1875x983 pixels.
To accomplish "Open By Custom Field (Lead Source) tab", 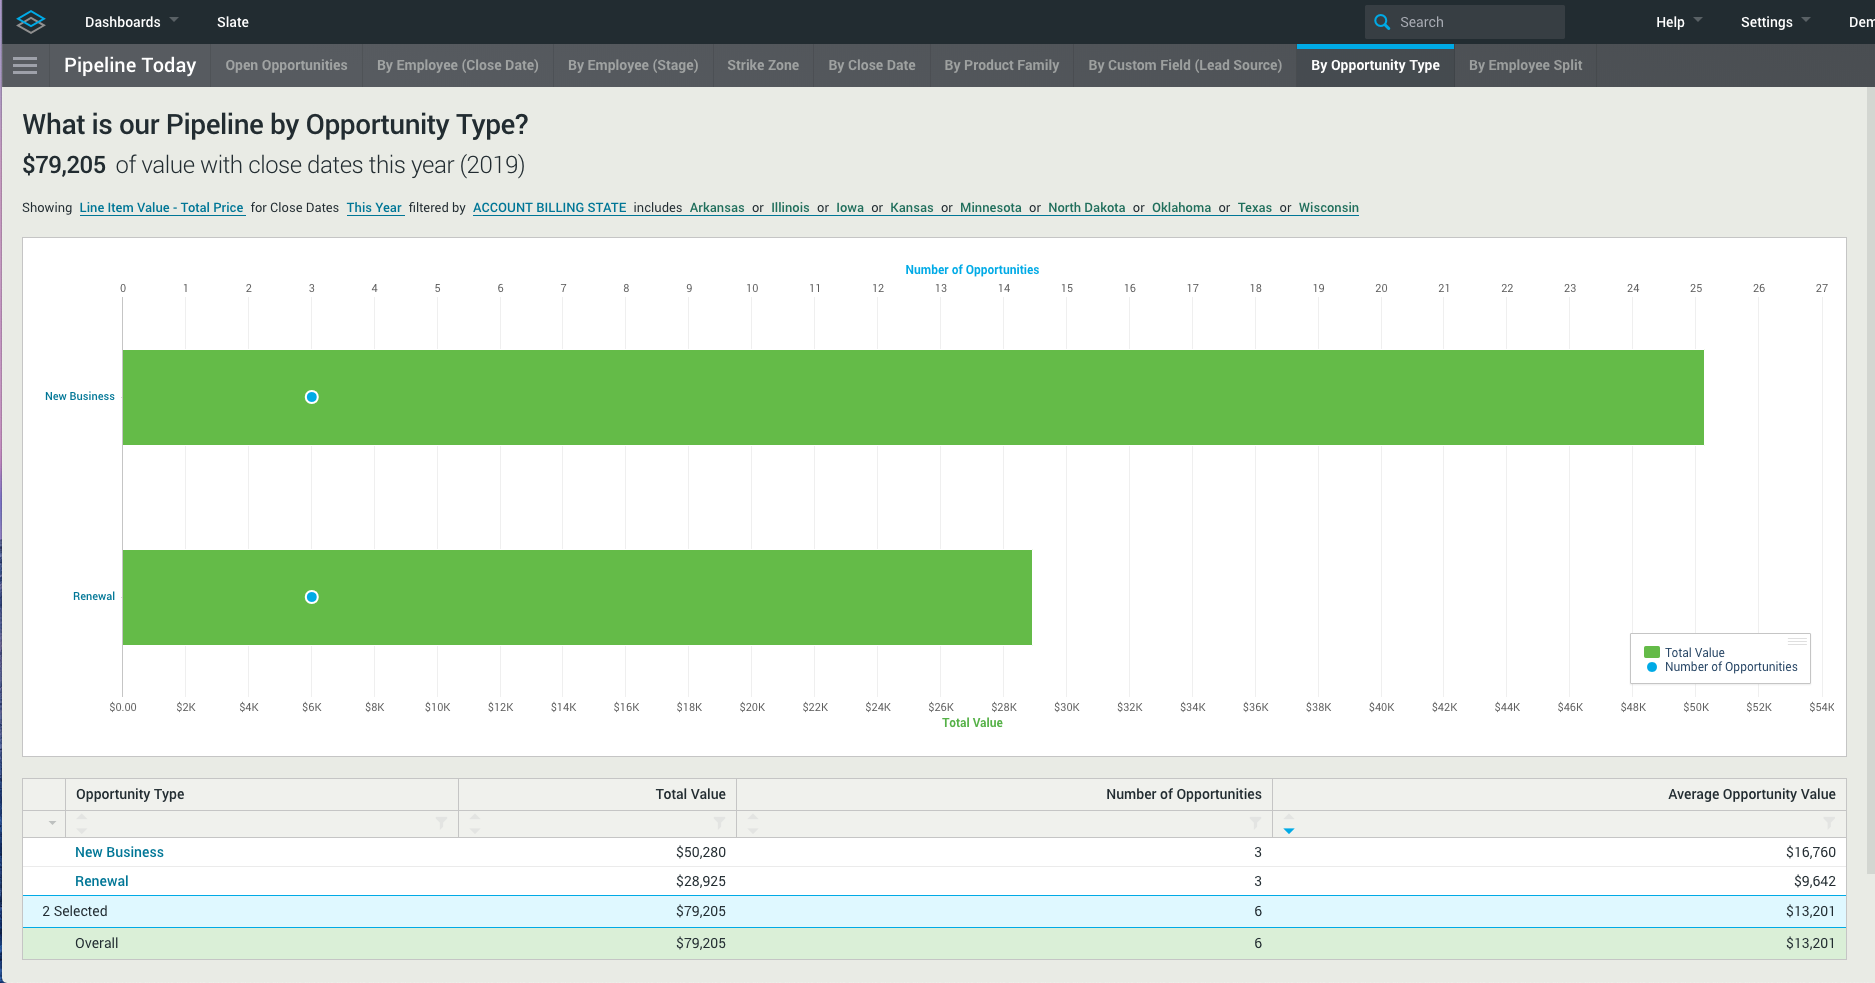I will click(1185, 65).
